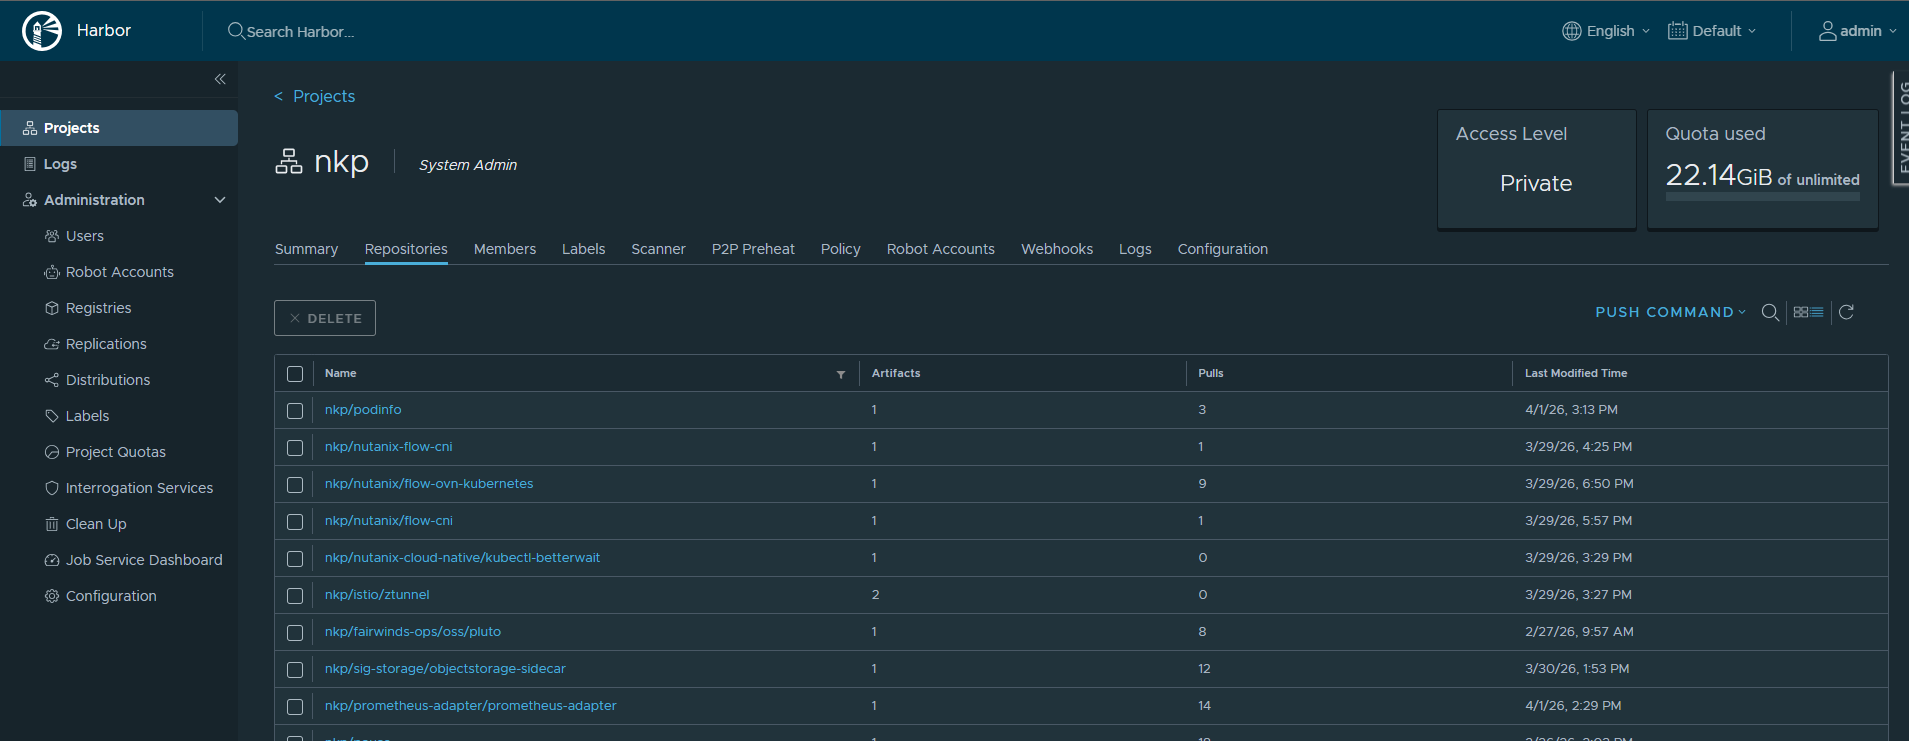
Task: Open the admin account dropdown
Action: pos(1858,31)
